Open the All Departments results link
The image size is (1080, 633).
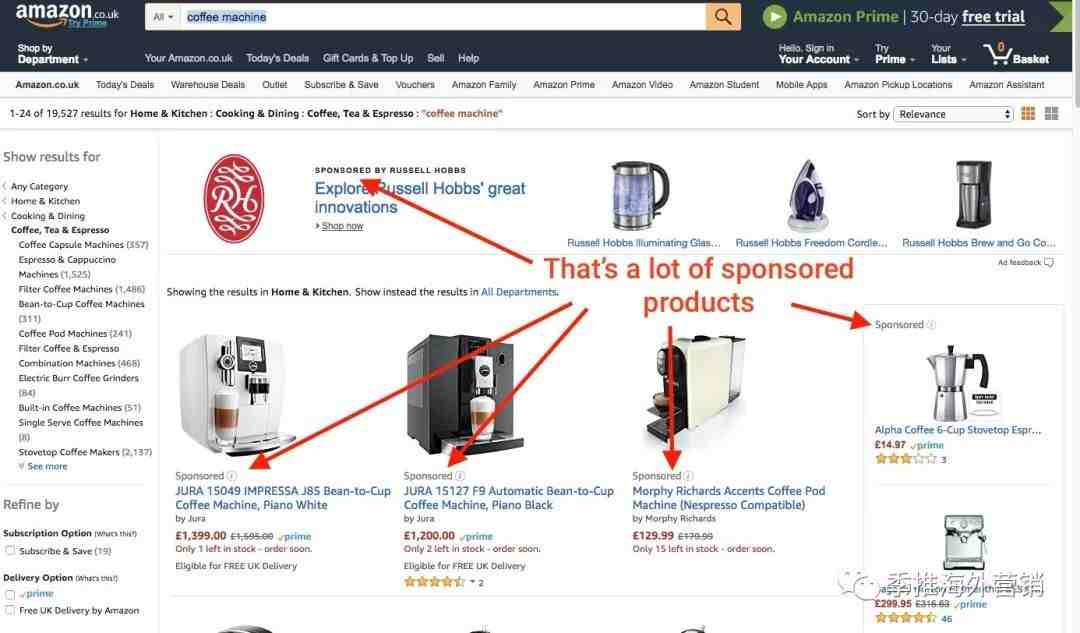tap(519, 292)
